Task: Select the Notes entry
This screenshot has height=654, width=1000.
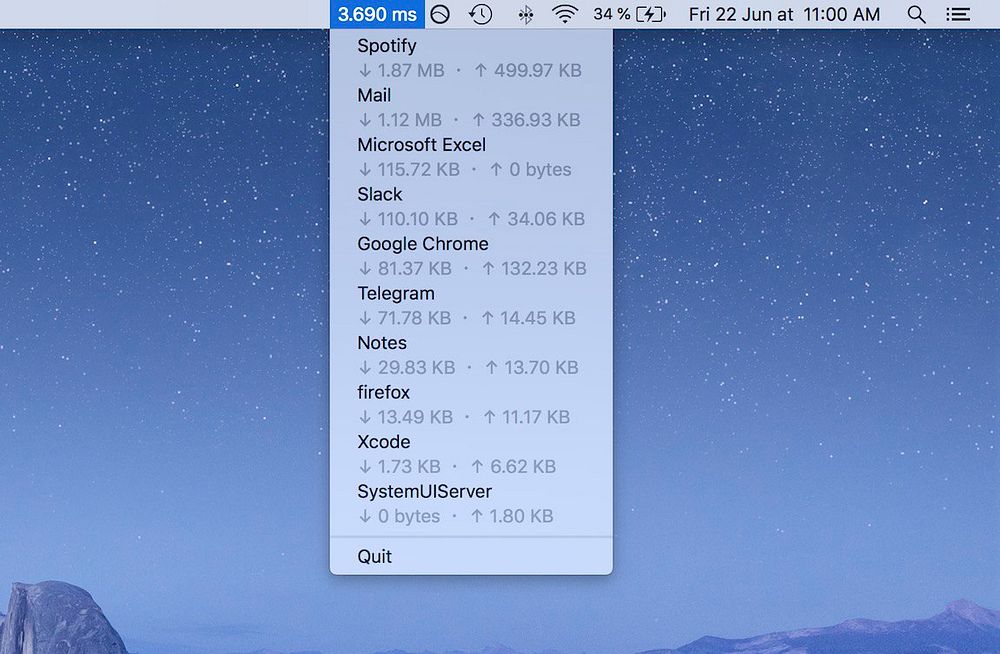Action: click(x=382, y=343)
